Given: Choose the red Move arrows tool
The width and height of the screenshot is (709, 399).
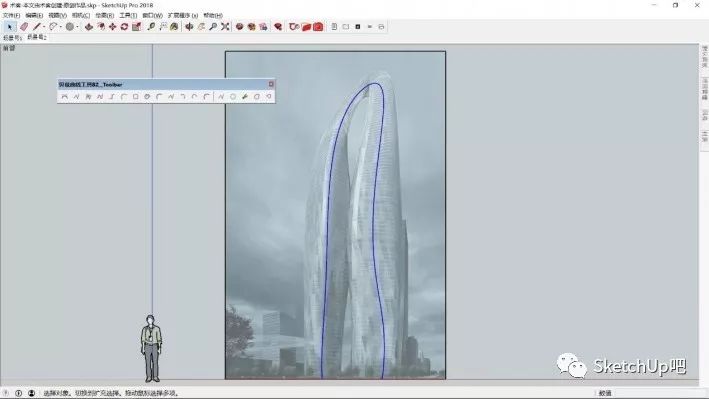Looking at the screenshot, I should (113, 27).
